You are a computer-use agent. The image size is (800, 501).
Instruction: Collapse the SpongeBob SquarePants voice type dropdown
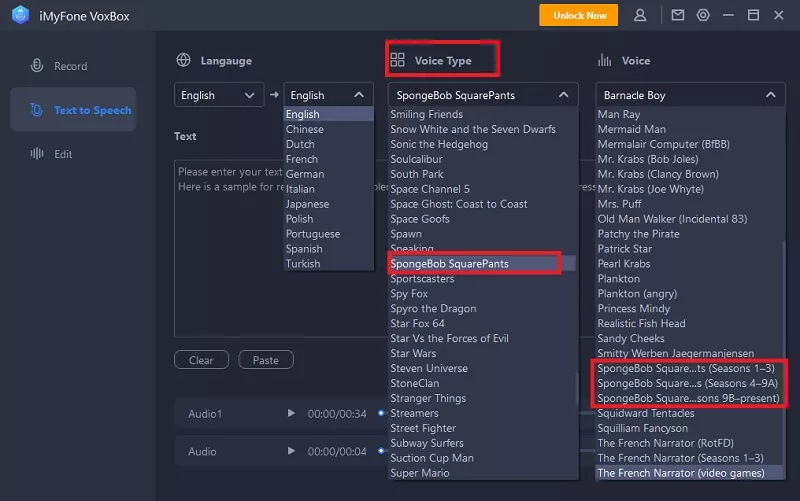pyautogui.click(x=483, y=95)
